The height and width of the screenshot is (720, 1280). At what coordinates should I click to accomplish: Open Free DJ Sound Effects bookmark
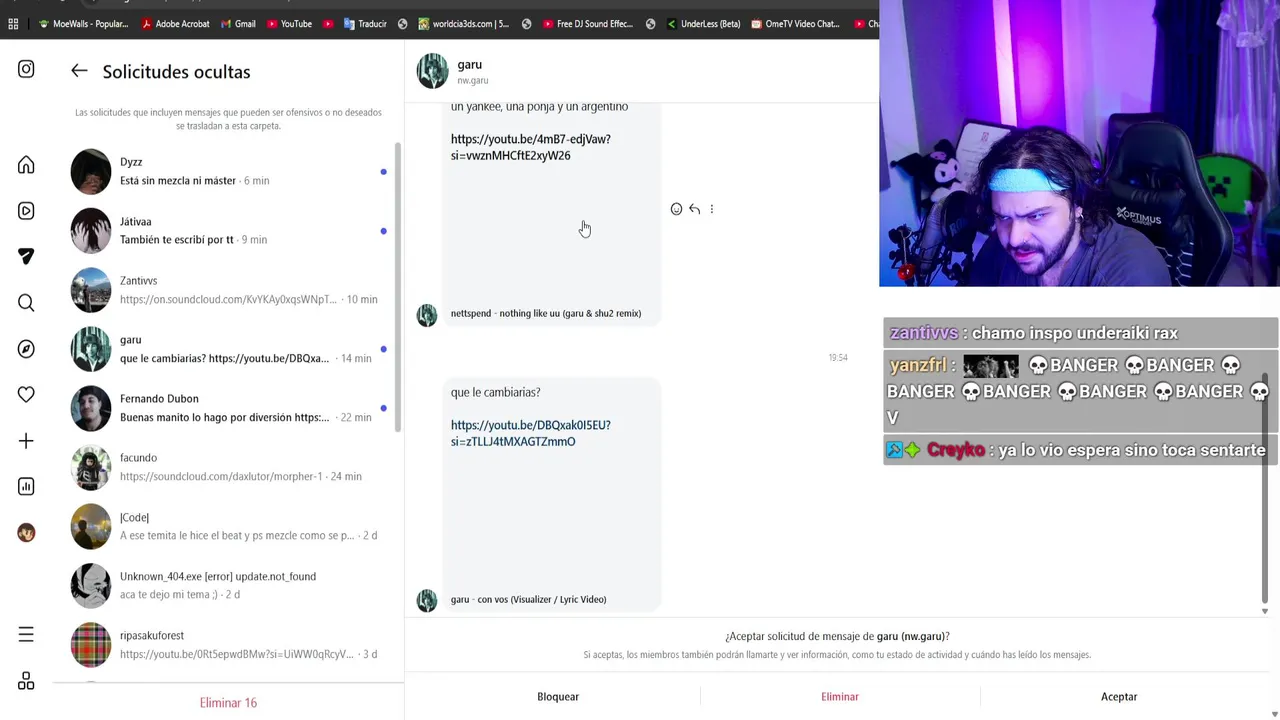[x=587, y=24]
